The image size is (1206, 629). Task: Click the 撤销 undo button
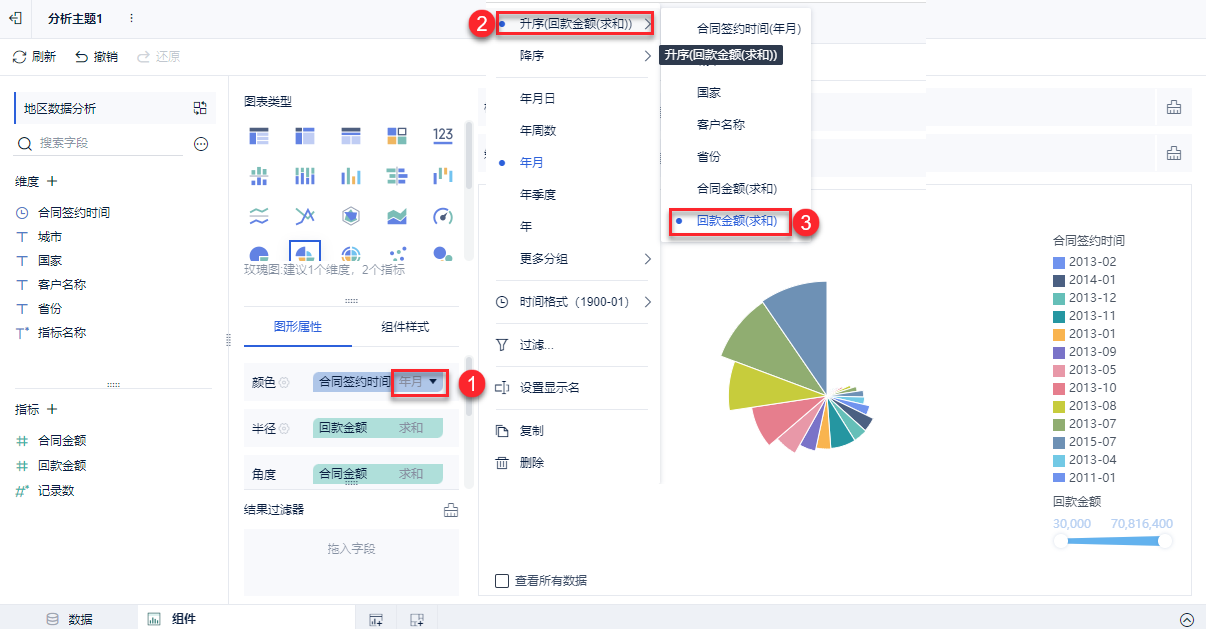tap(96, 57)
